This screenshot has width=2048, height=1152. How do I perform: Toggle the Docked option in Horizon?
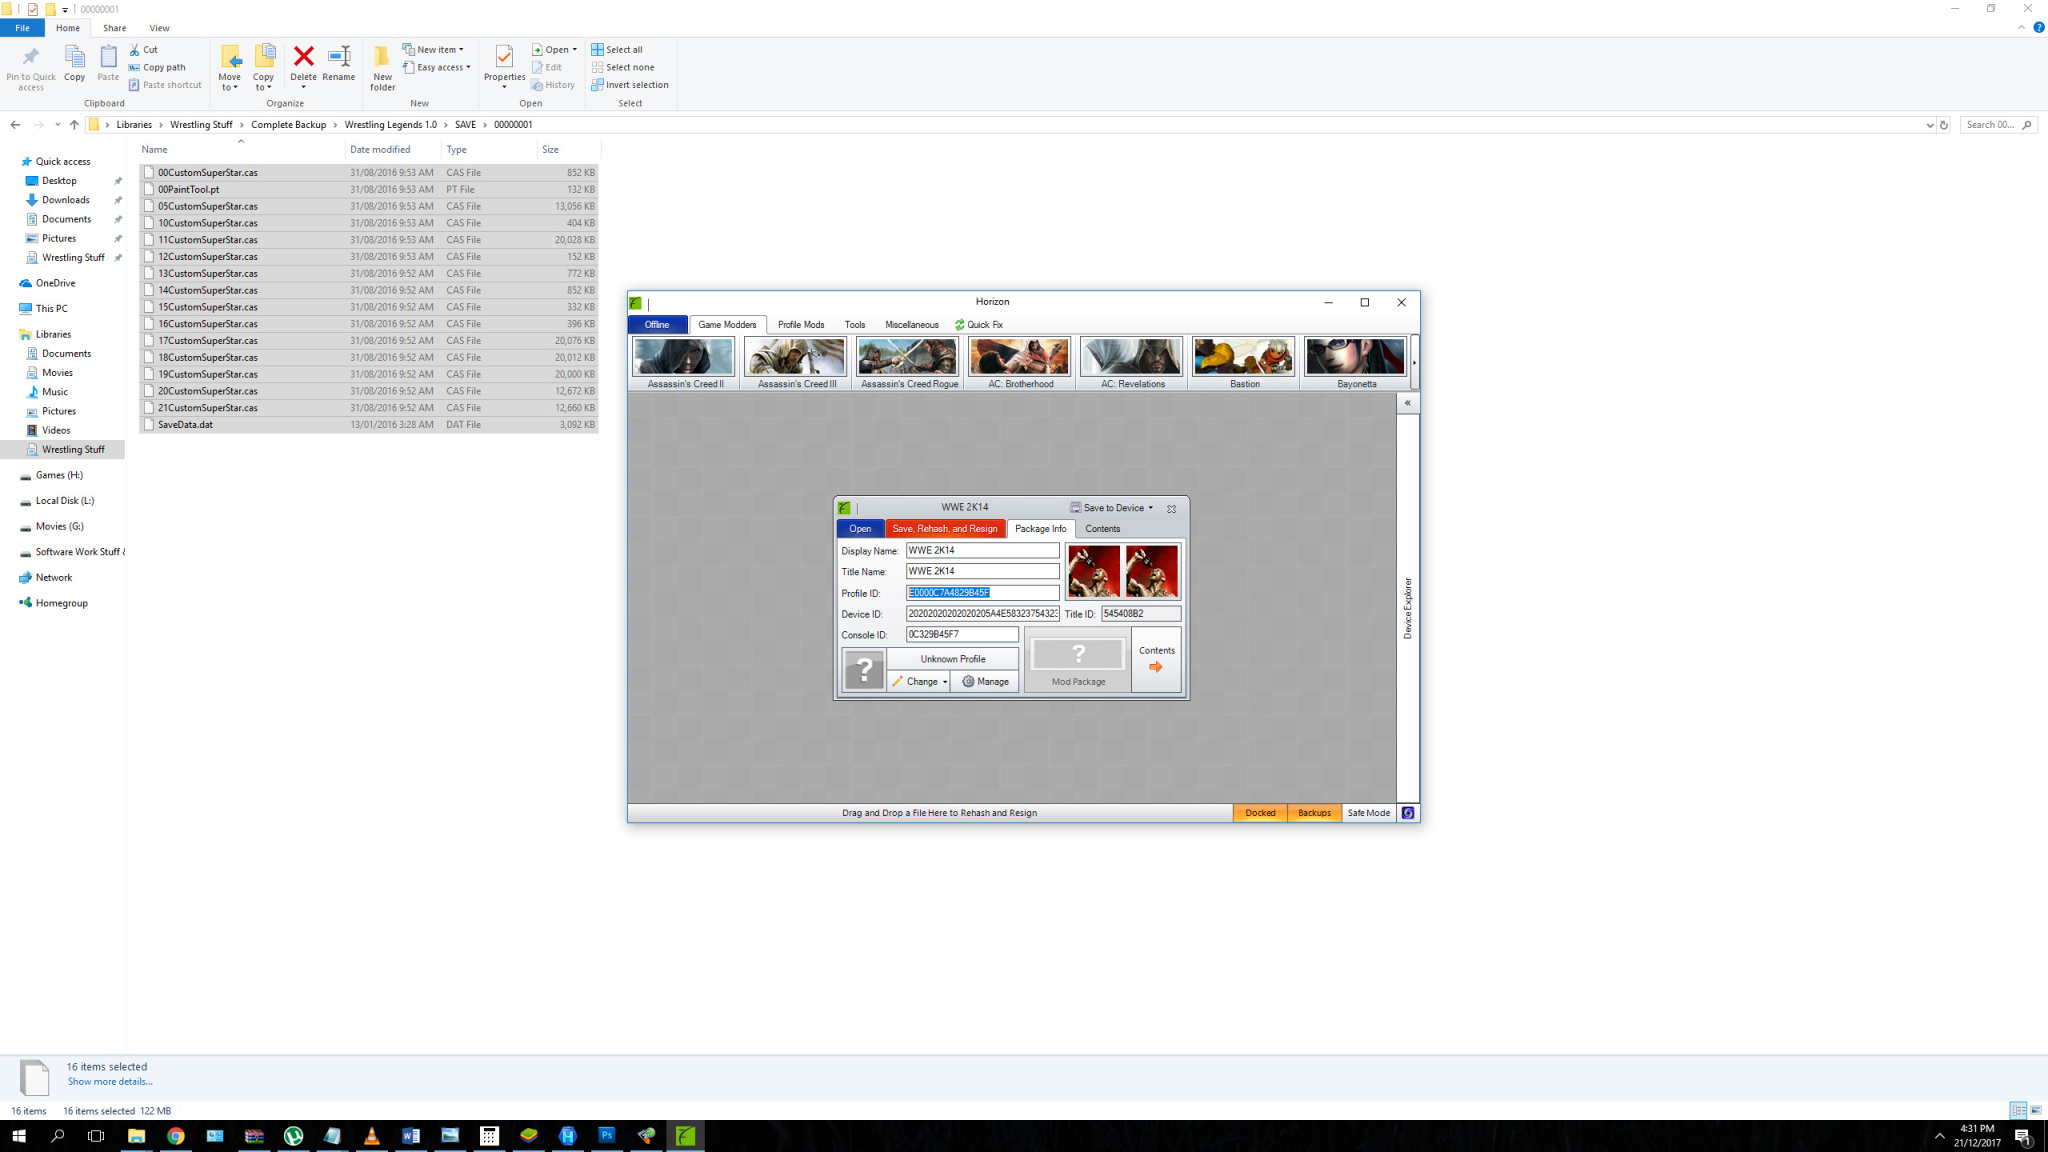tap(1260, 813)
